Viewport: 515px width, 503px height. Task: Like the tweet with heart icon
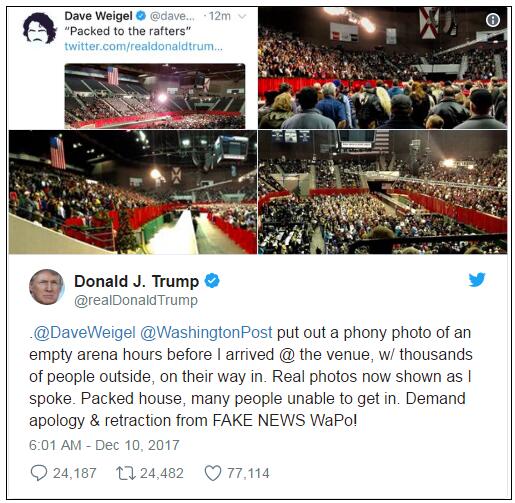pyautogui.click(x=213, y=473)
